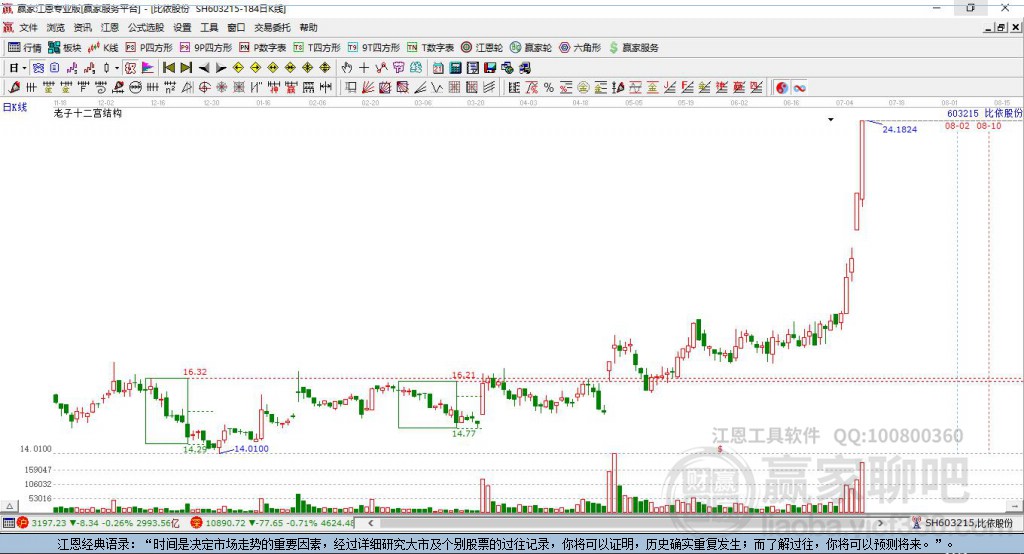Open the 江恩 menu
1024x554 pixels.
[110, 27]
